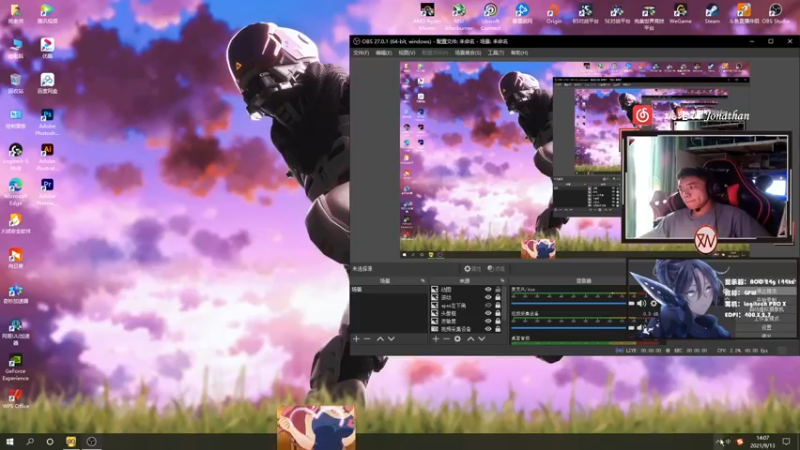Open WeGame desktop shortcut
This screenshot has width=800, height=450.
click(680, 14)
